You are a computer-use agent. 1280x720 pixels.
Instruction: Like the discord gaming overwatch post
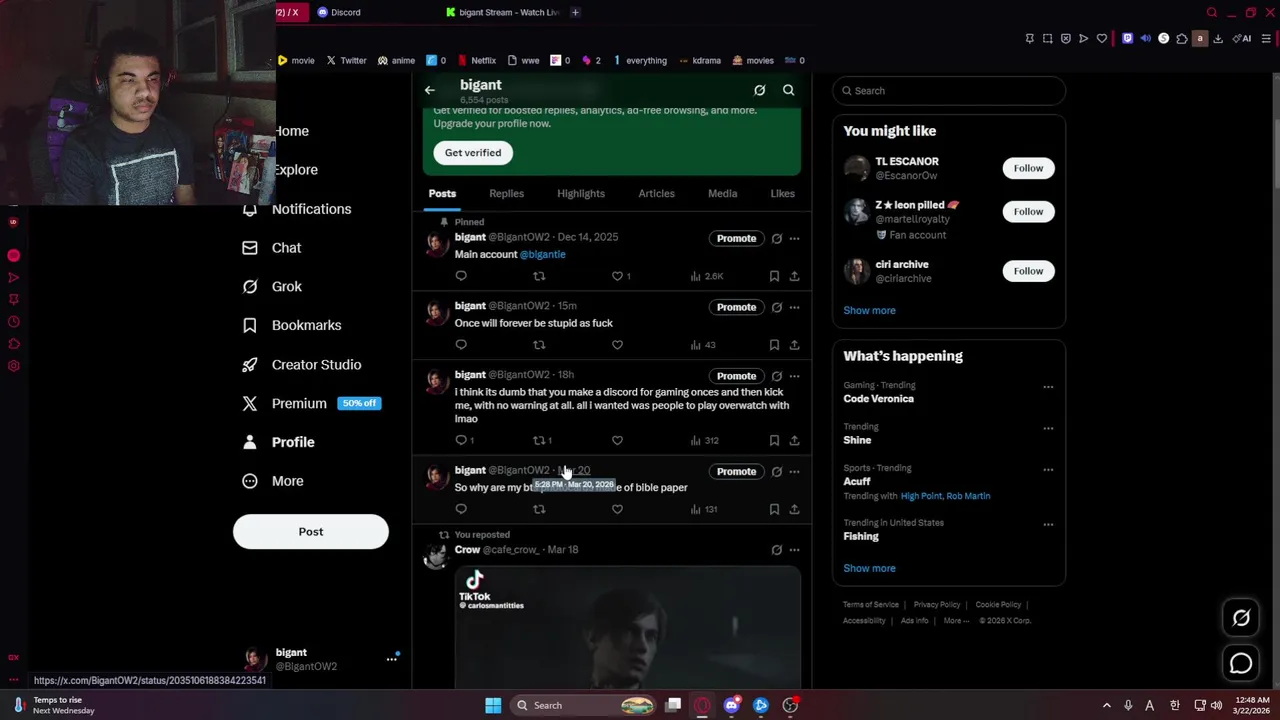click(x=617, y=440)
